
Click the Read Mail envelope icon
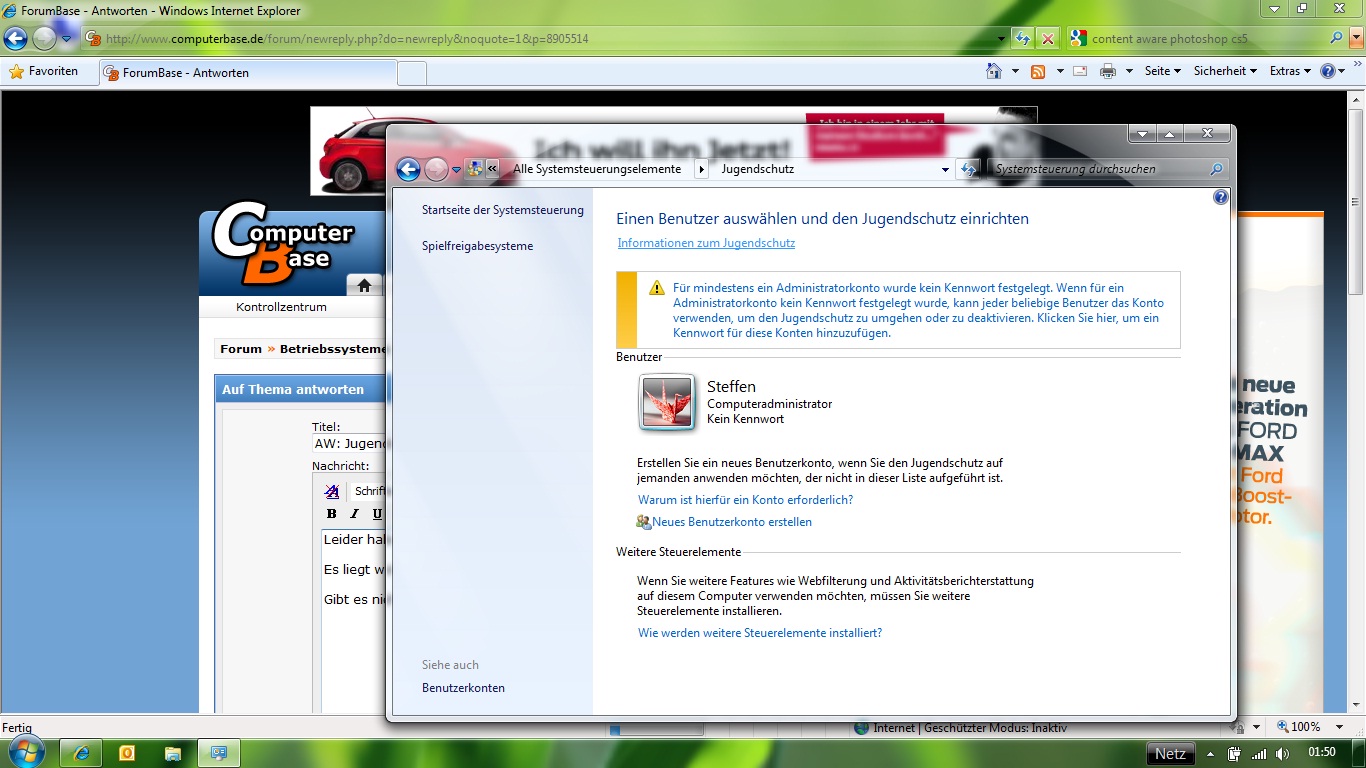point(1080,71)
